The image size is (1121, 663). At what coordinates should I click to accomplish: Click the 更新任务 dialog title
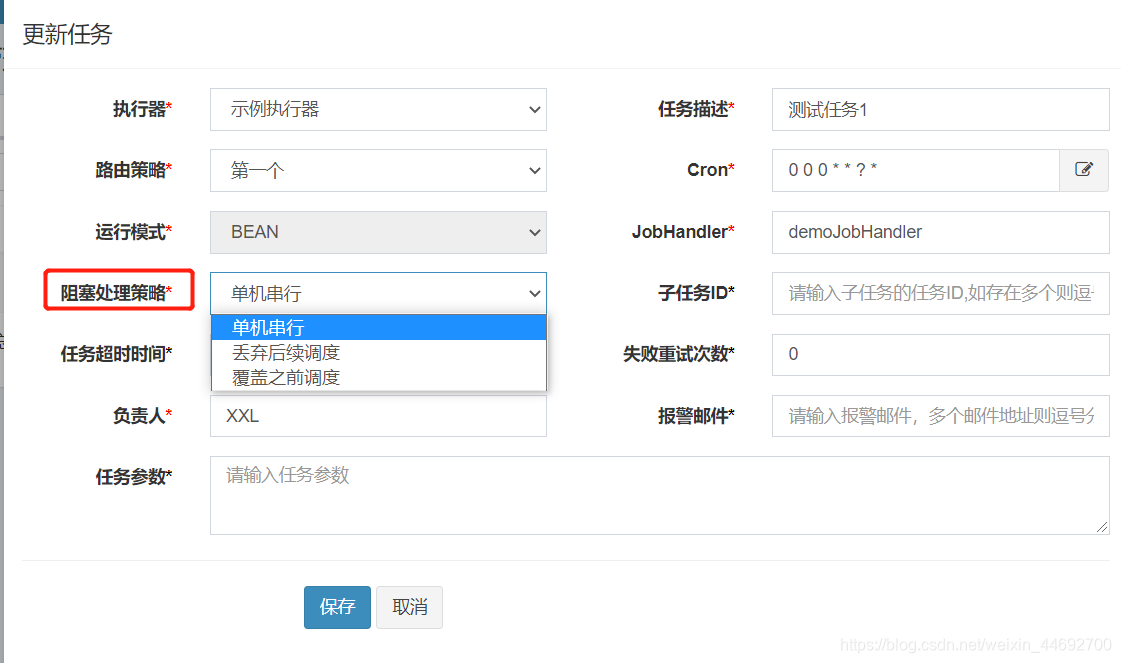(x=67, y=34)
